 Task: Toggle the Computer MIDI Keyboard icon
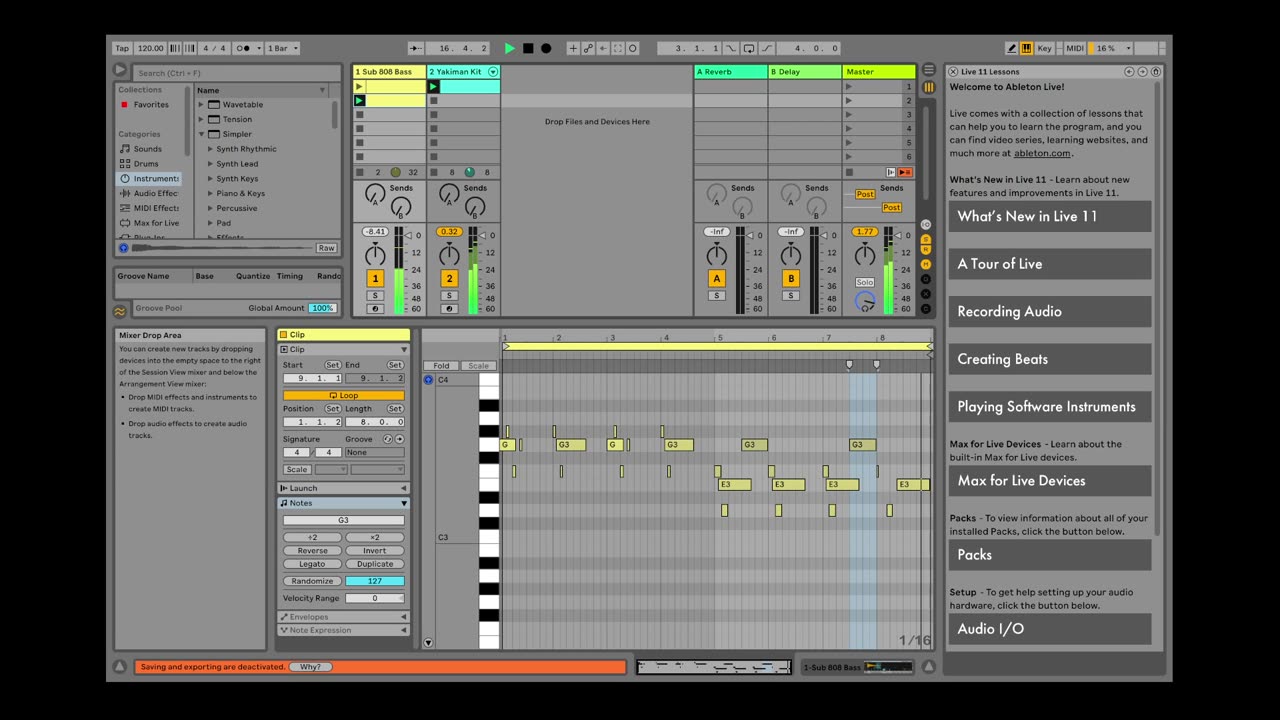click(x=1027, y=48)
